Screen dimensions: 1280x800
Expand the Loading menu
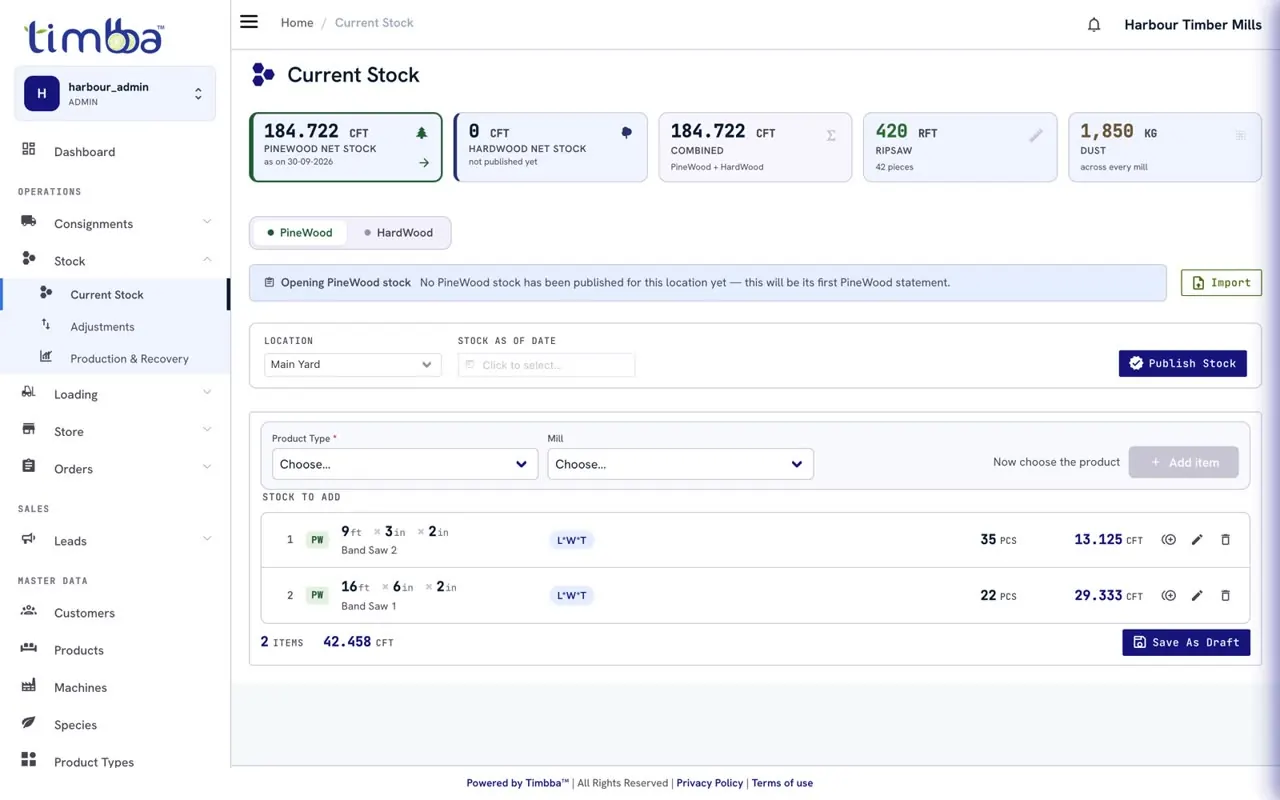pos(116,394)
